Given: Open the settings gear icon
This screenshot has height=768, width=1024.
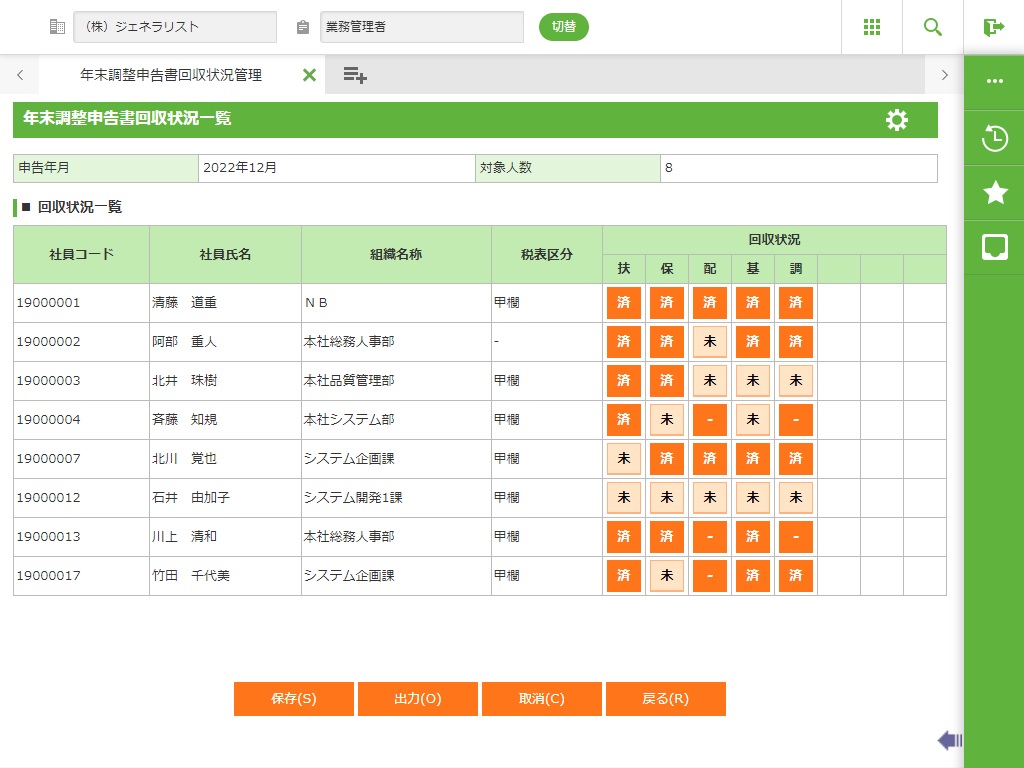Looking at the screenshot, I should pos(897,120).
